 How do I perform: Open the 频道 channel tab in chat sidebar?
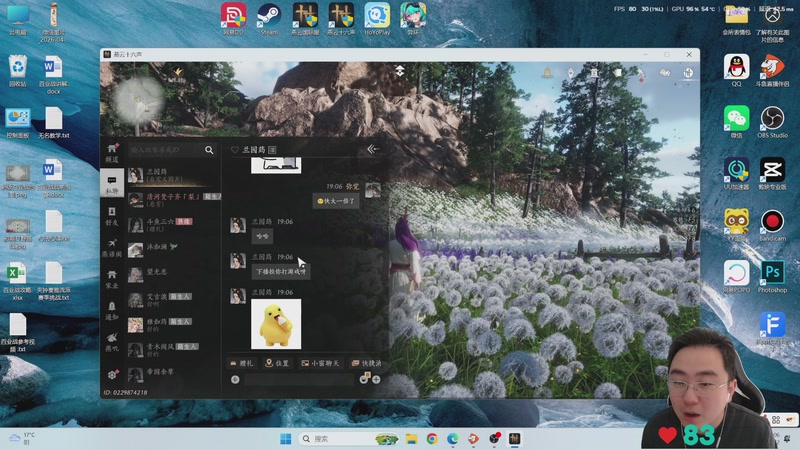click(x=112, y=153)
